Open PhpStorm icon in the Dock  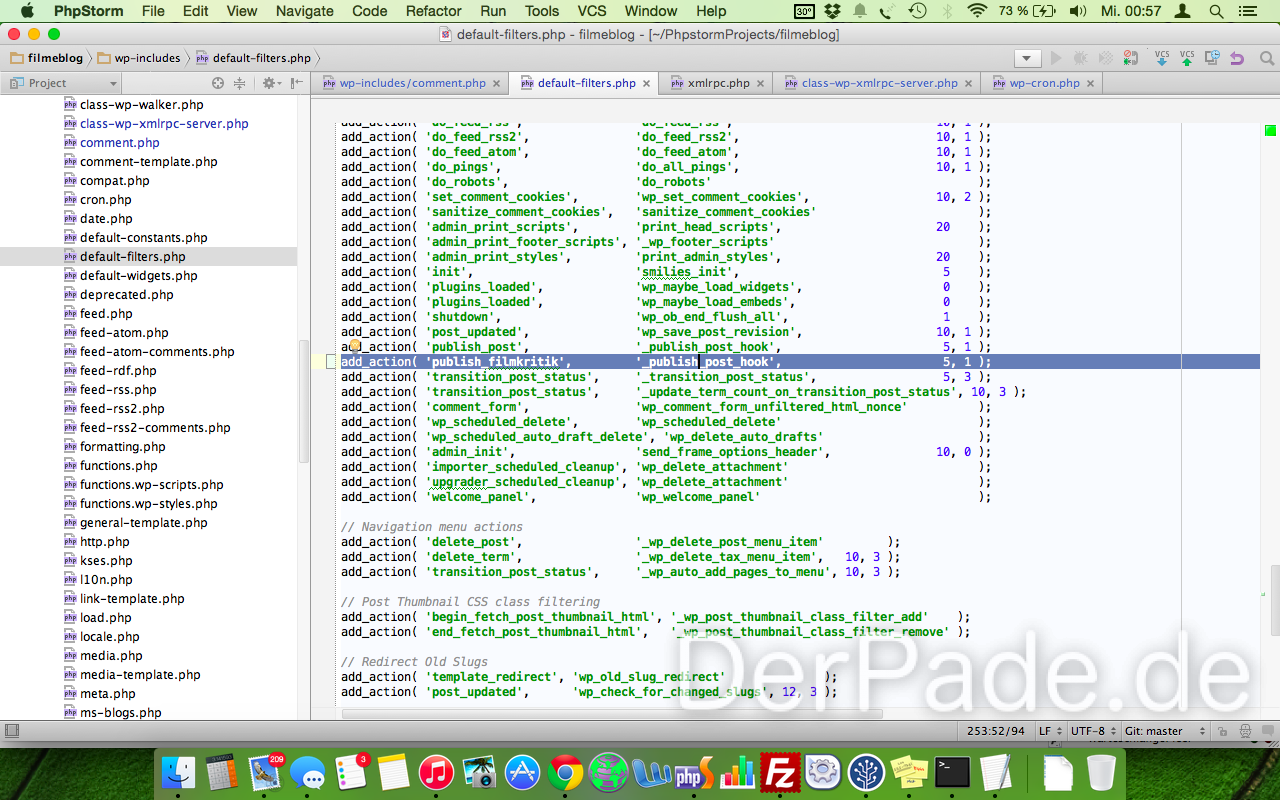(x=693, y=772)
